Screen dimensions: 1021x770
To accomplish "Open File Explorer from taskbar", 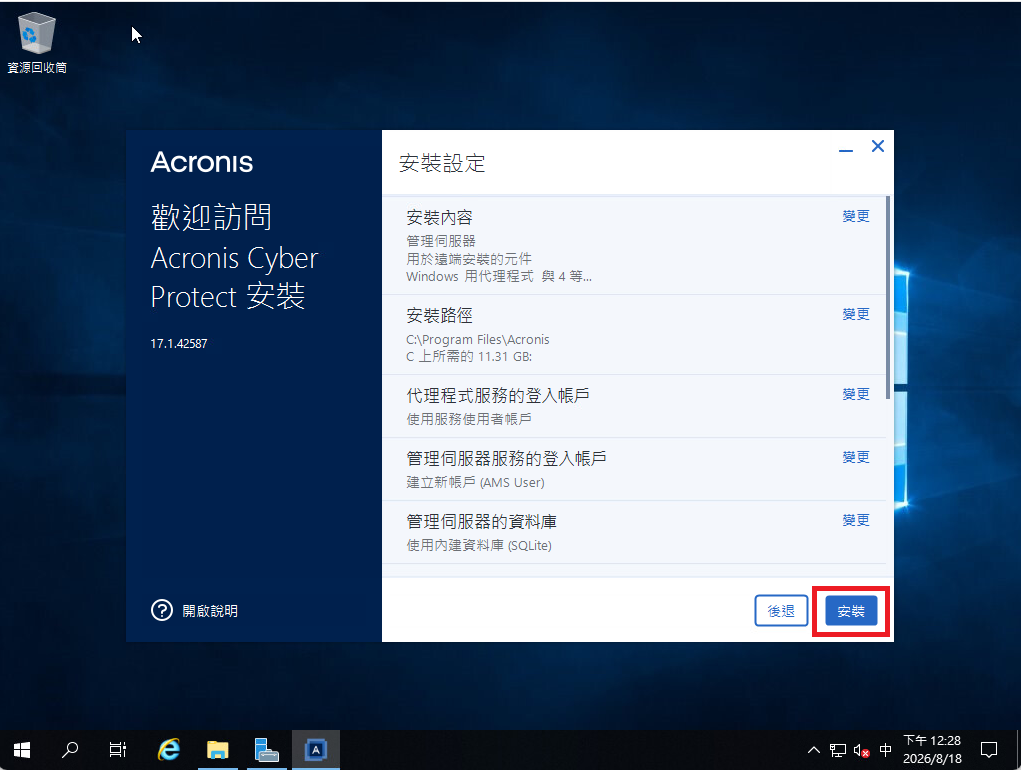I will (x=217, y=750).
